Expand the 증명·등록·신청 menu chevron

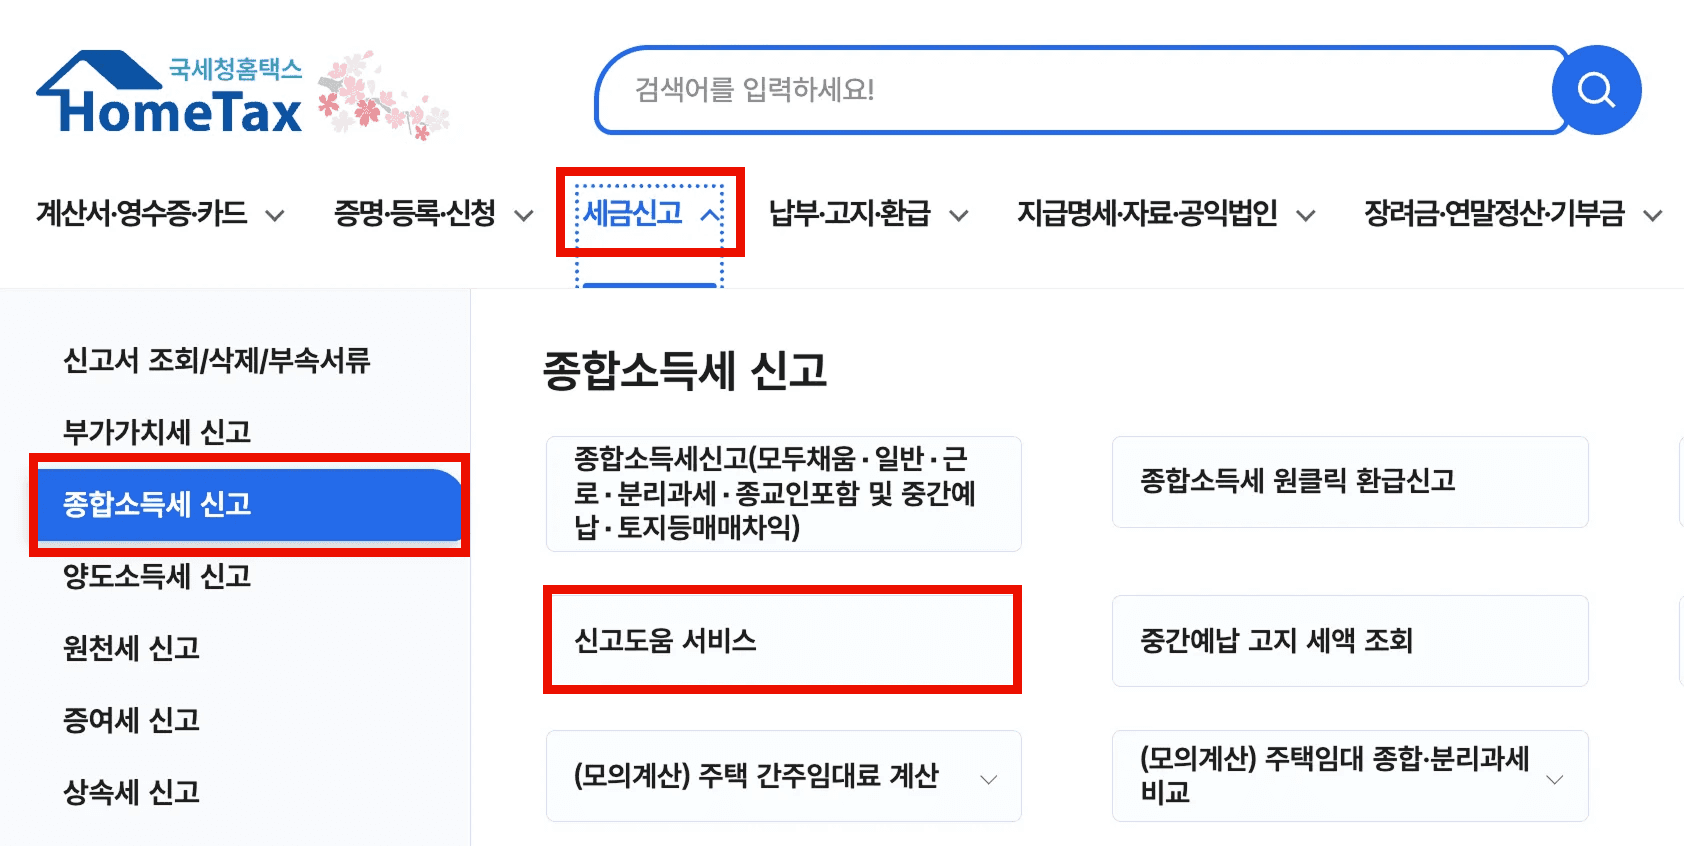point(524,215)
